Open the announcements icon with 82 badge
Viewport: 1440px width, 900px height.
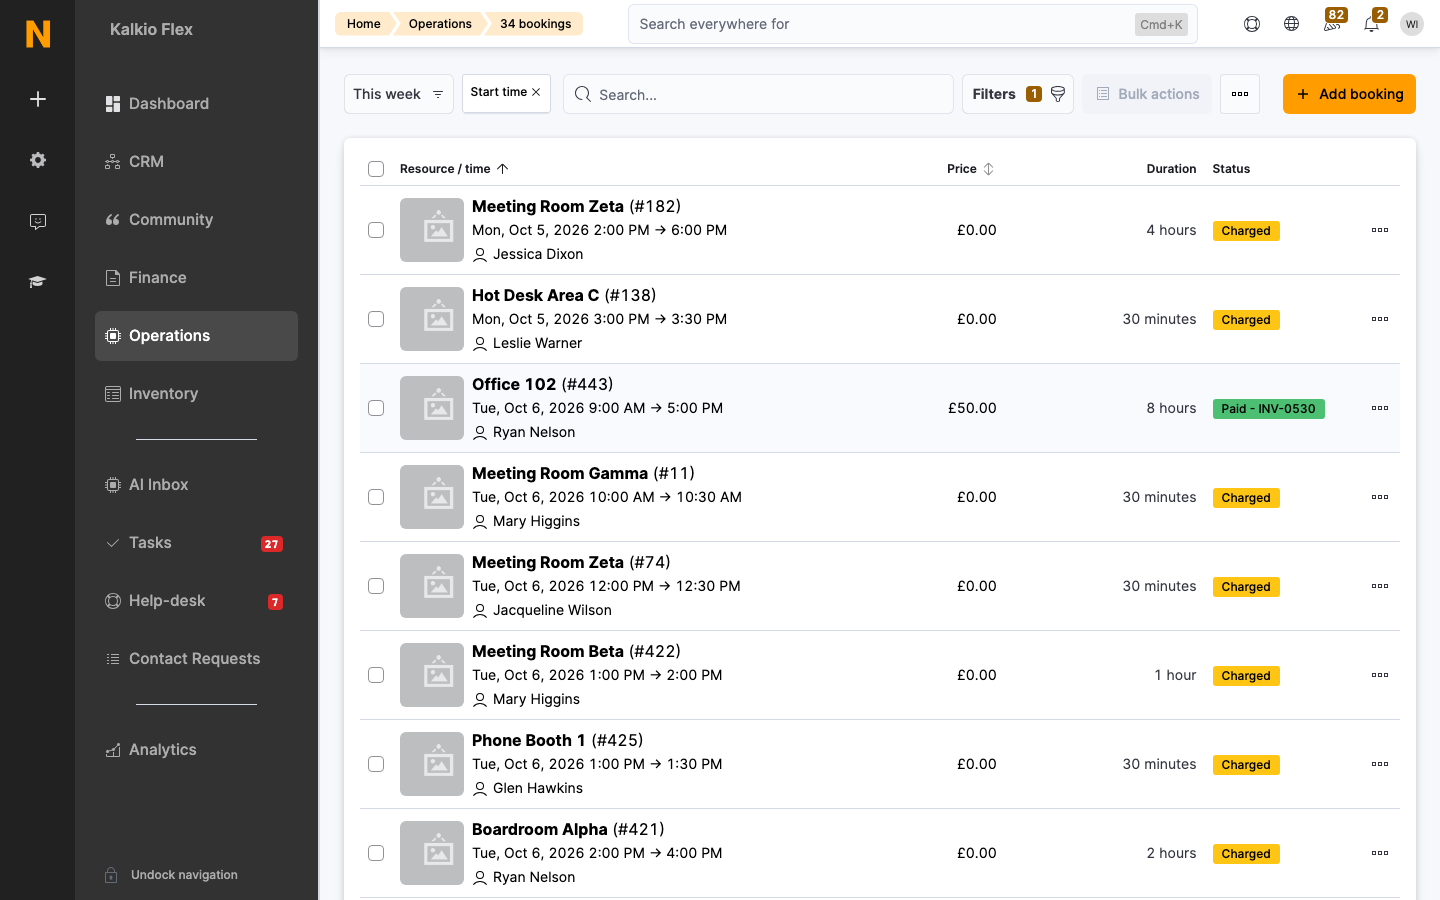pyautogui.click(x=1332, y=22)
